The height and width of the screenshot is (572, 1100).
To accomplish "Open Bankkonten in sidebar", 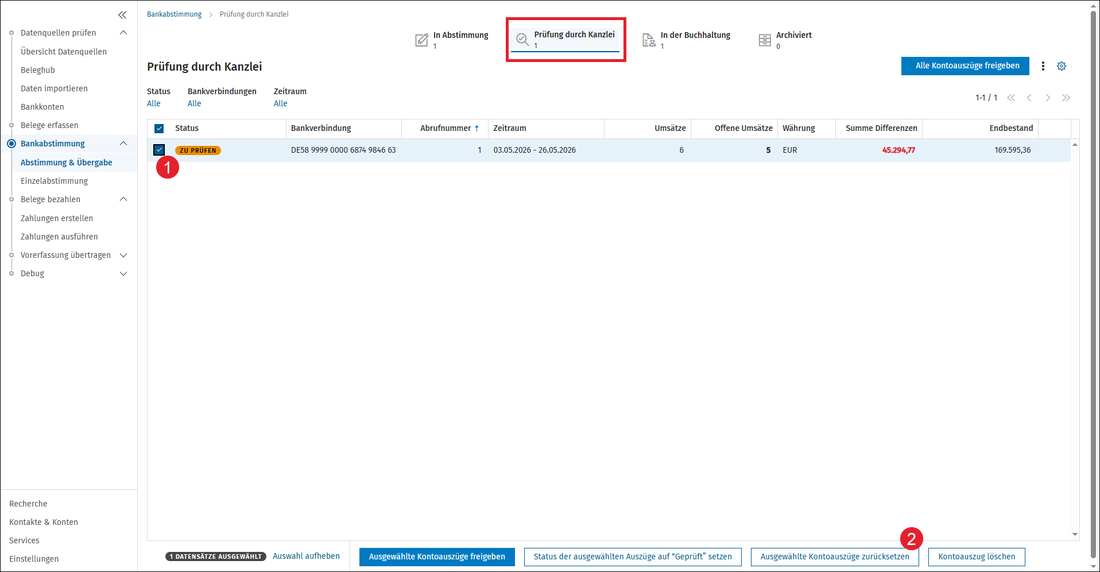I will coord(42,107).
